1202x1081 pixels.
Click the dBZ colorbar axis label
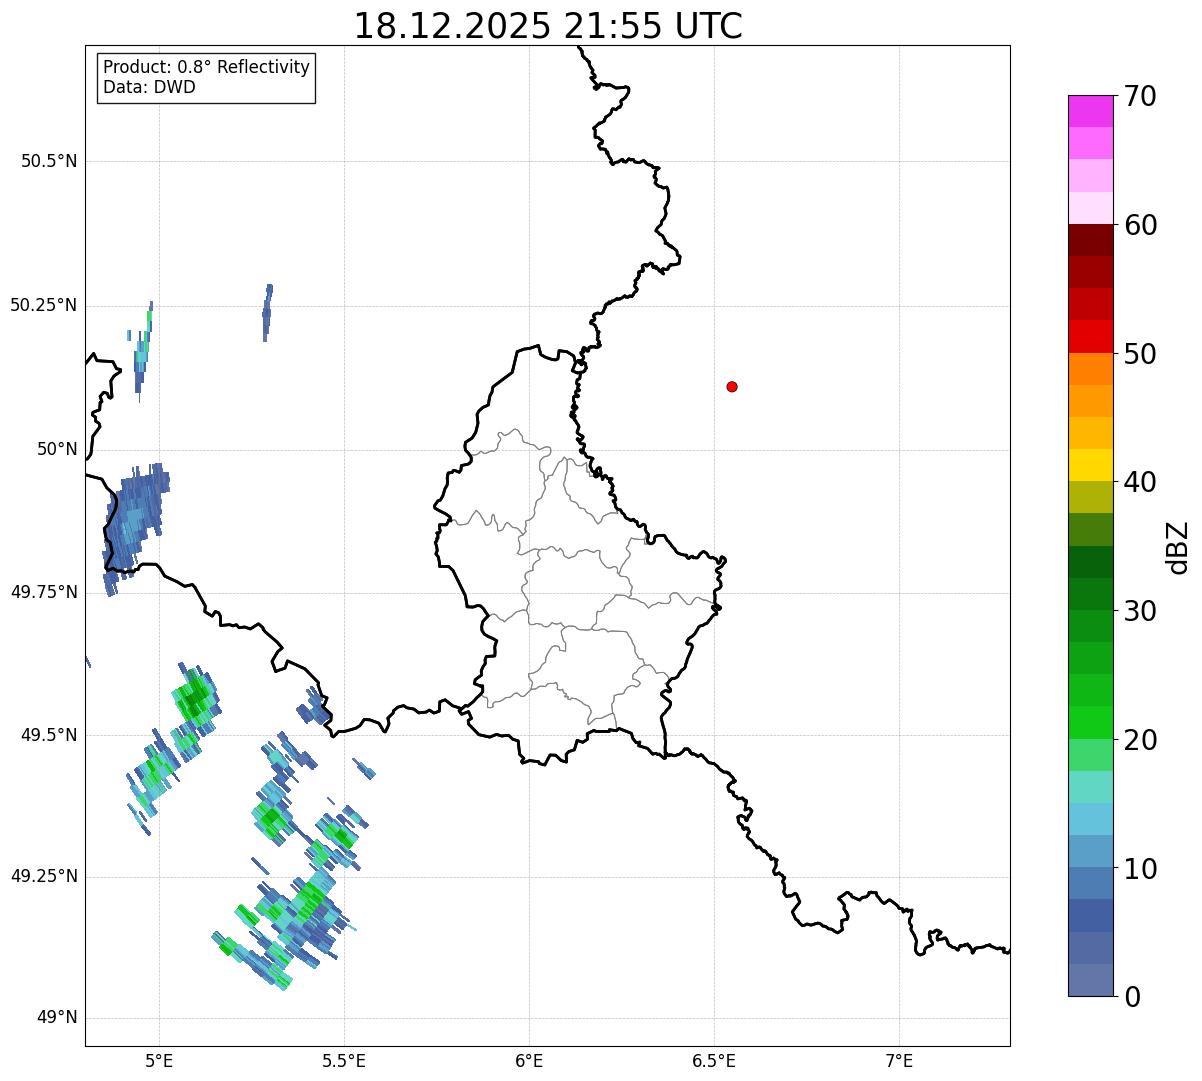(1179, 546)
